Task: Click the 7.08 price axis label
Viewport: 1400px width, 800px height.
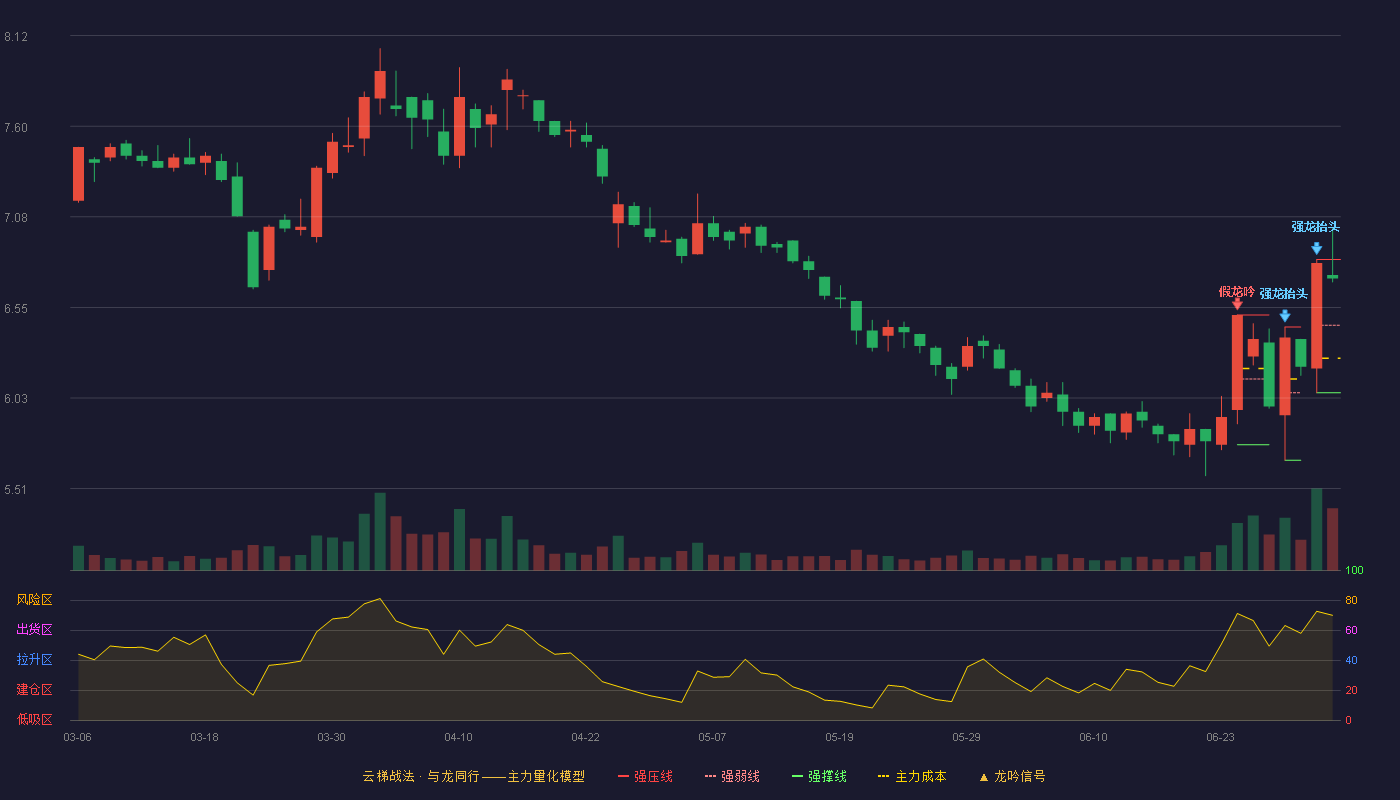Action: pyautogui.click(x=16, y=218)
